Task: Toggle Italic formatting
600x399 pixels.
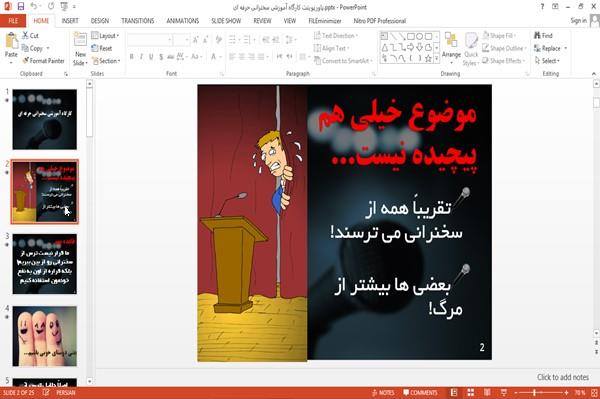Action: coord(141,57)
